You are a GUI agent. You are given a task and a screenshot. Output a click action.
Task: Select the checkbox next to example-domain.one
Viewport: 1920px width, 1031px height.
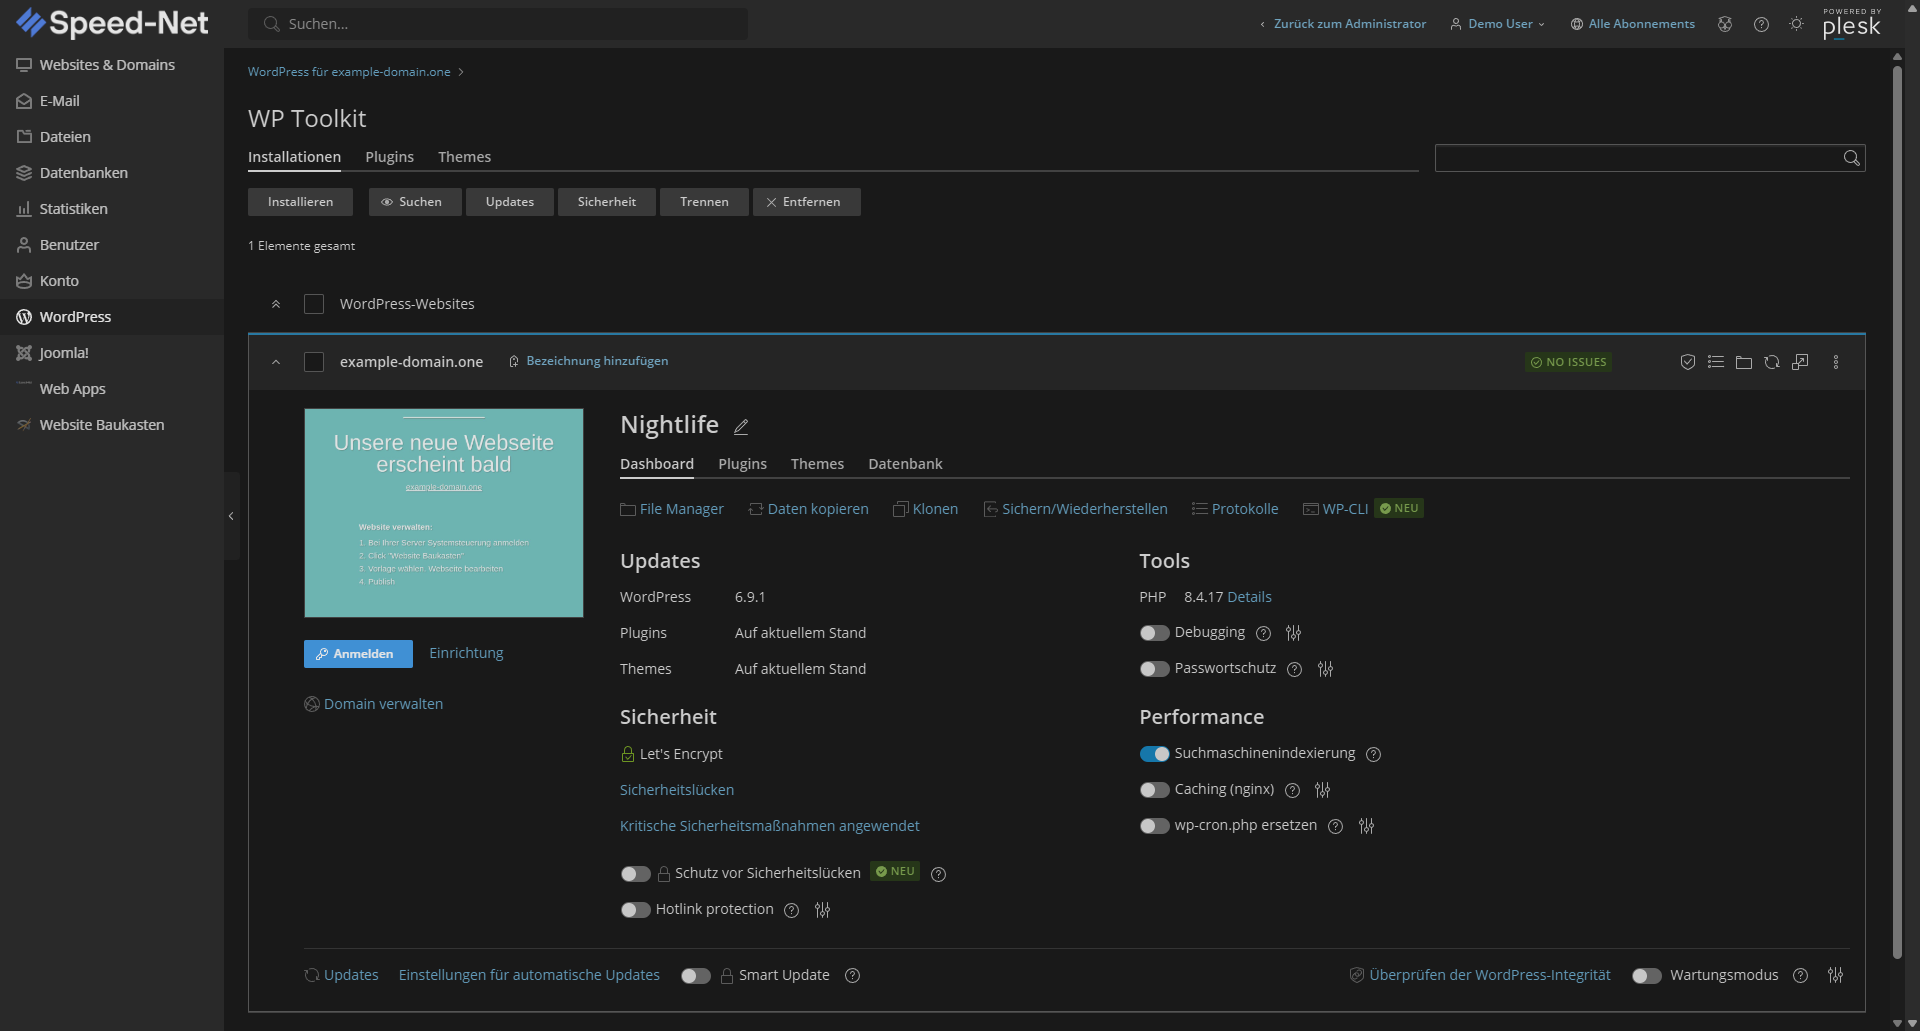pos(313,362)
